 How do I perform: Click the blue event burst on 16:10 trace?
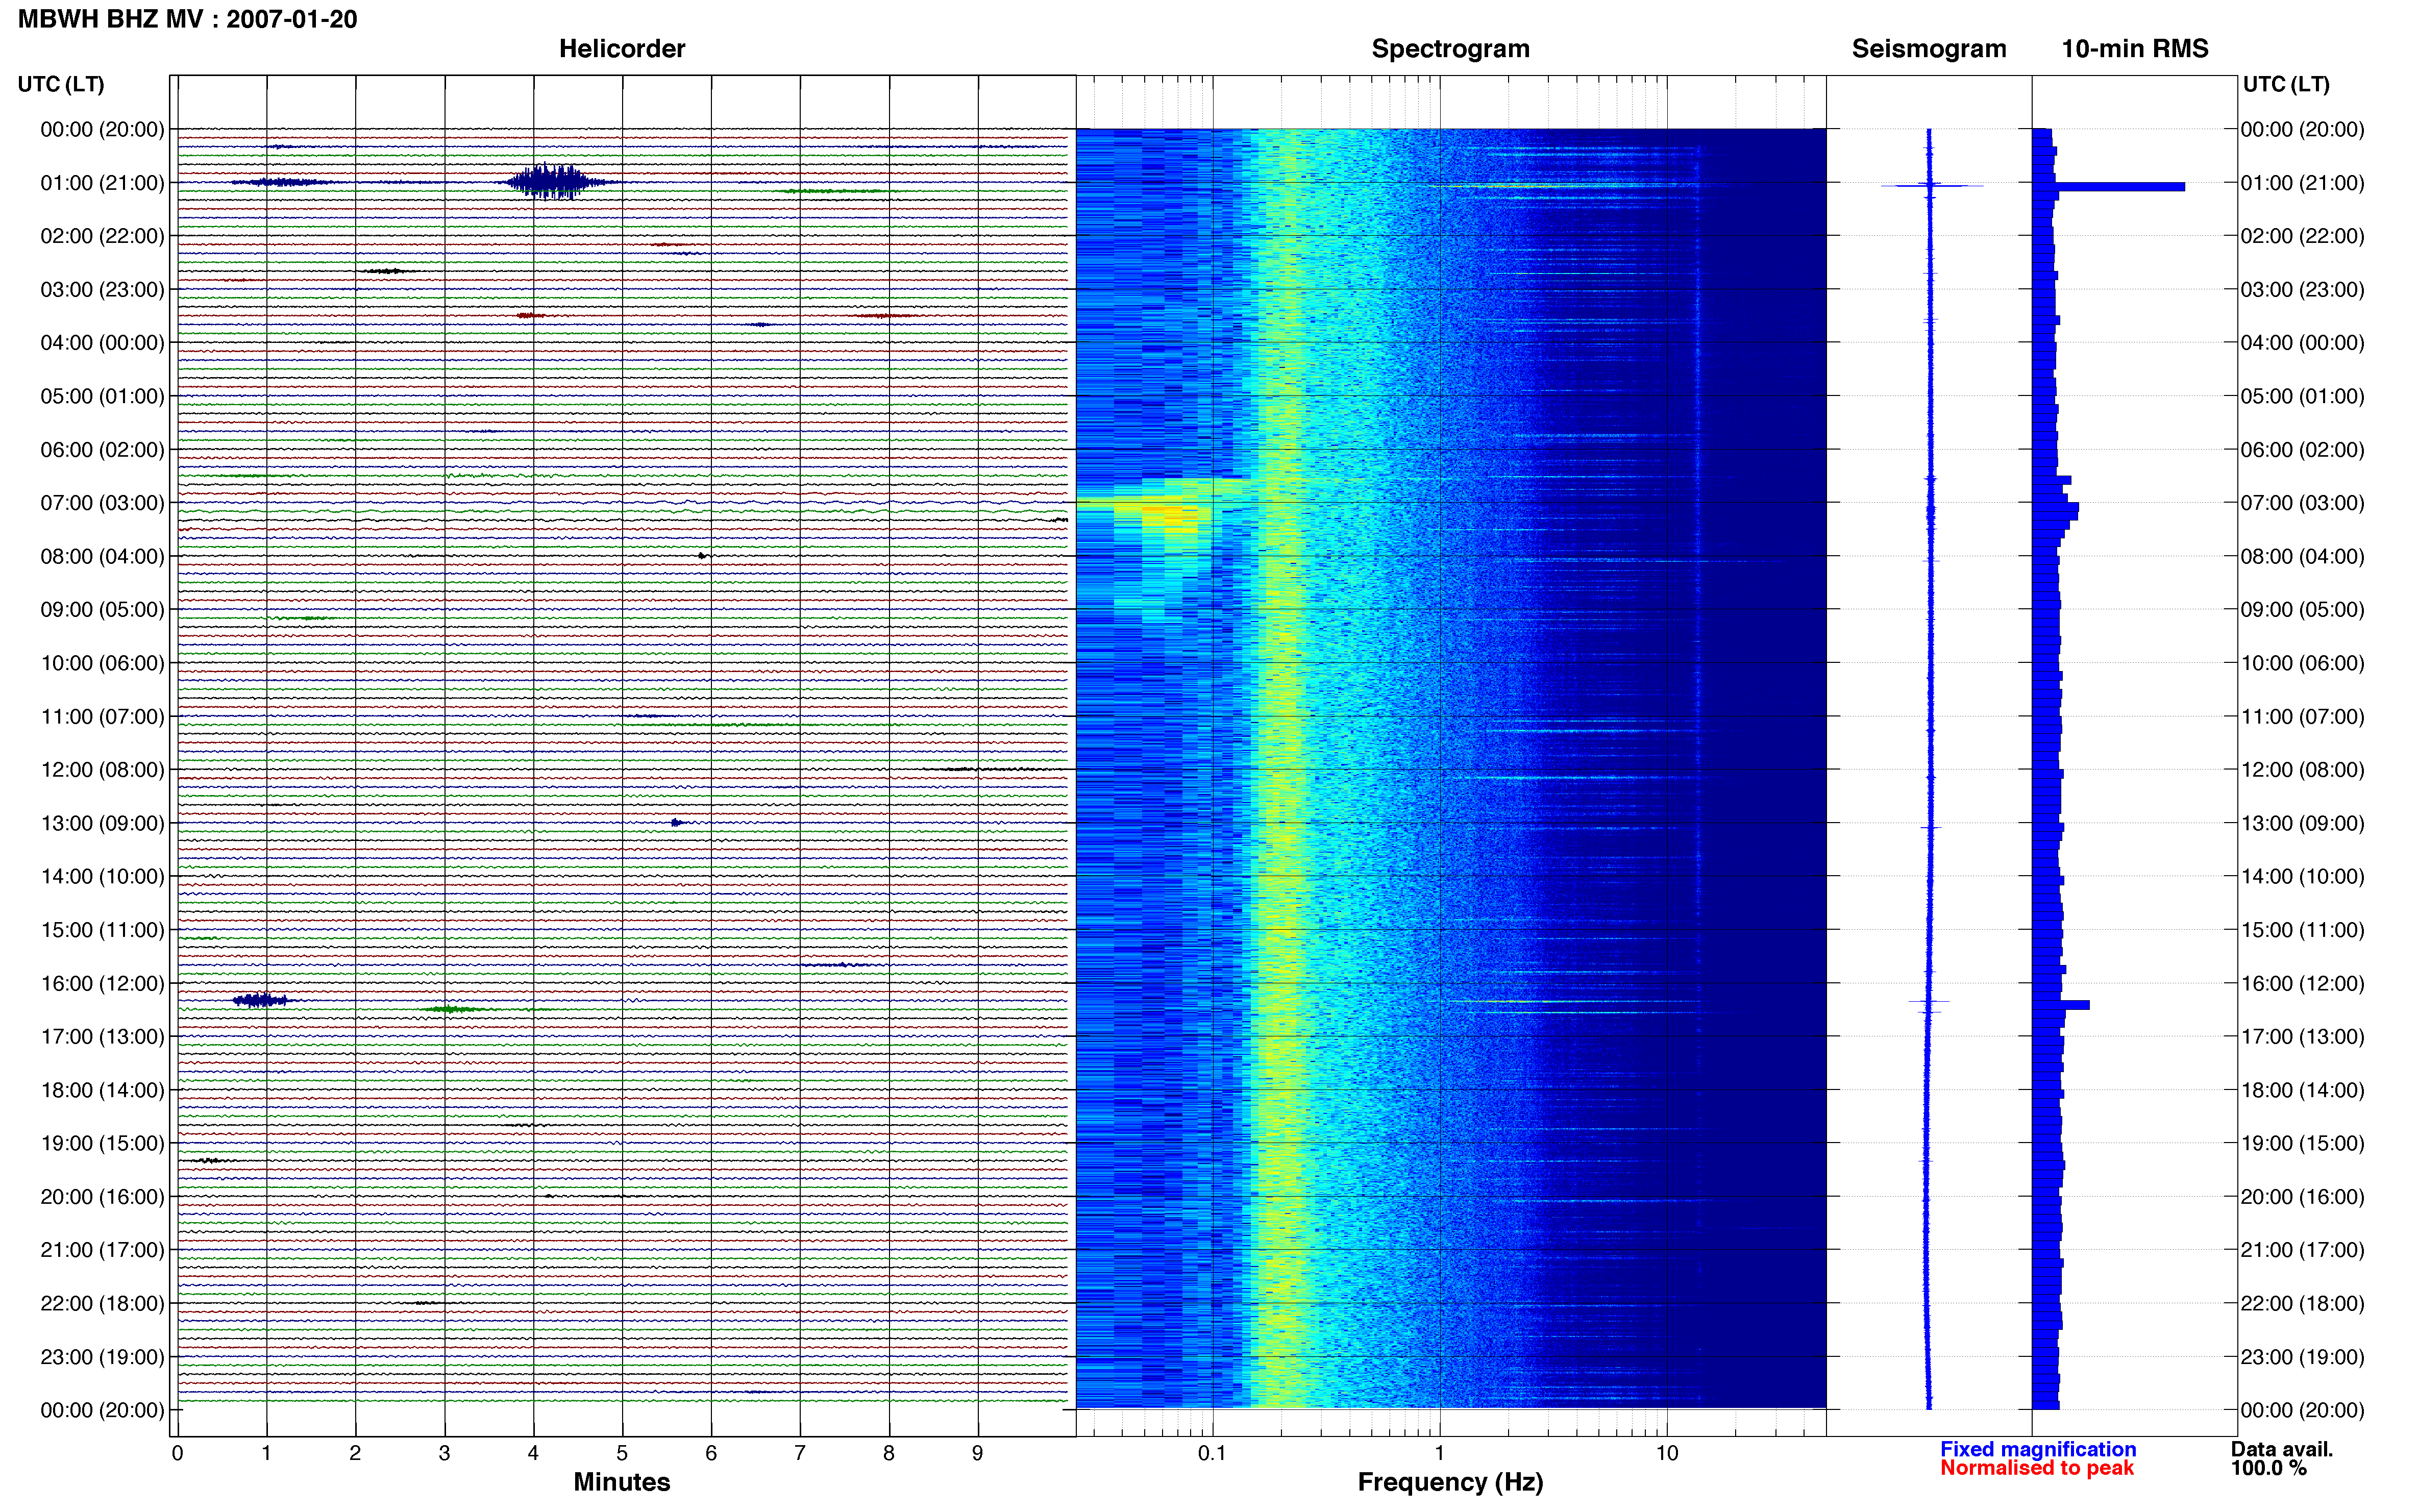[260, 1000]
